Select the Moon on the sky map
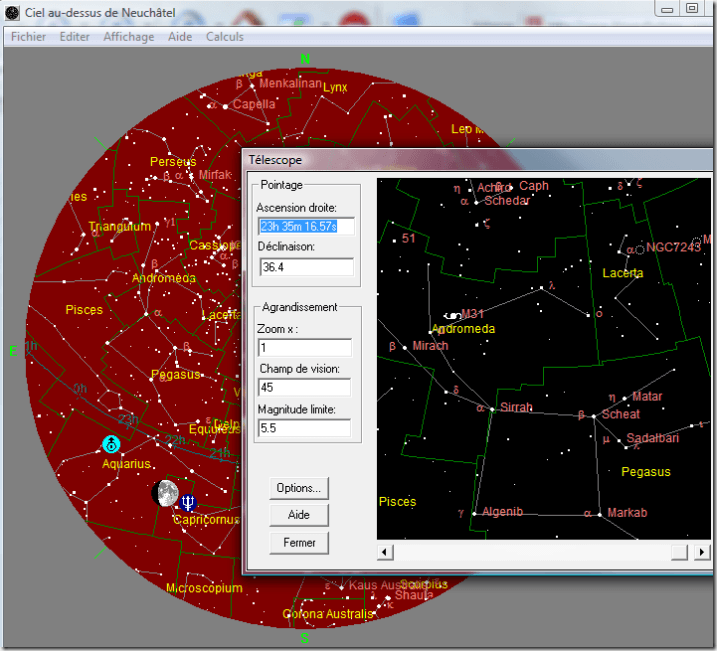 (165, 493)
